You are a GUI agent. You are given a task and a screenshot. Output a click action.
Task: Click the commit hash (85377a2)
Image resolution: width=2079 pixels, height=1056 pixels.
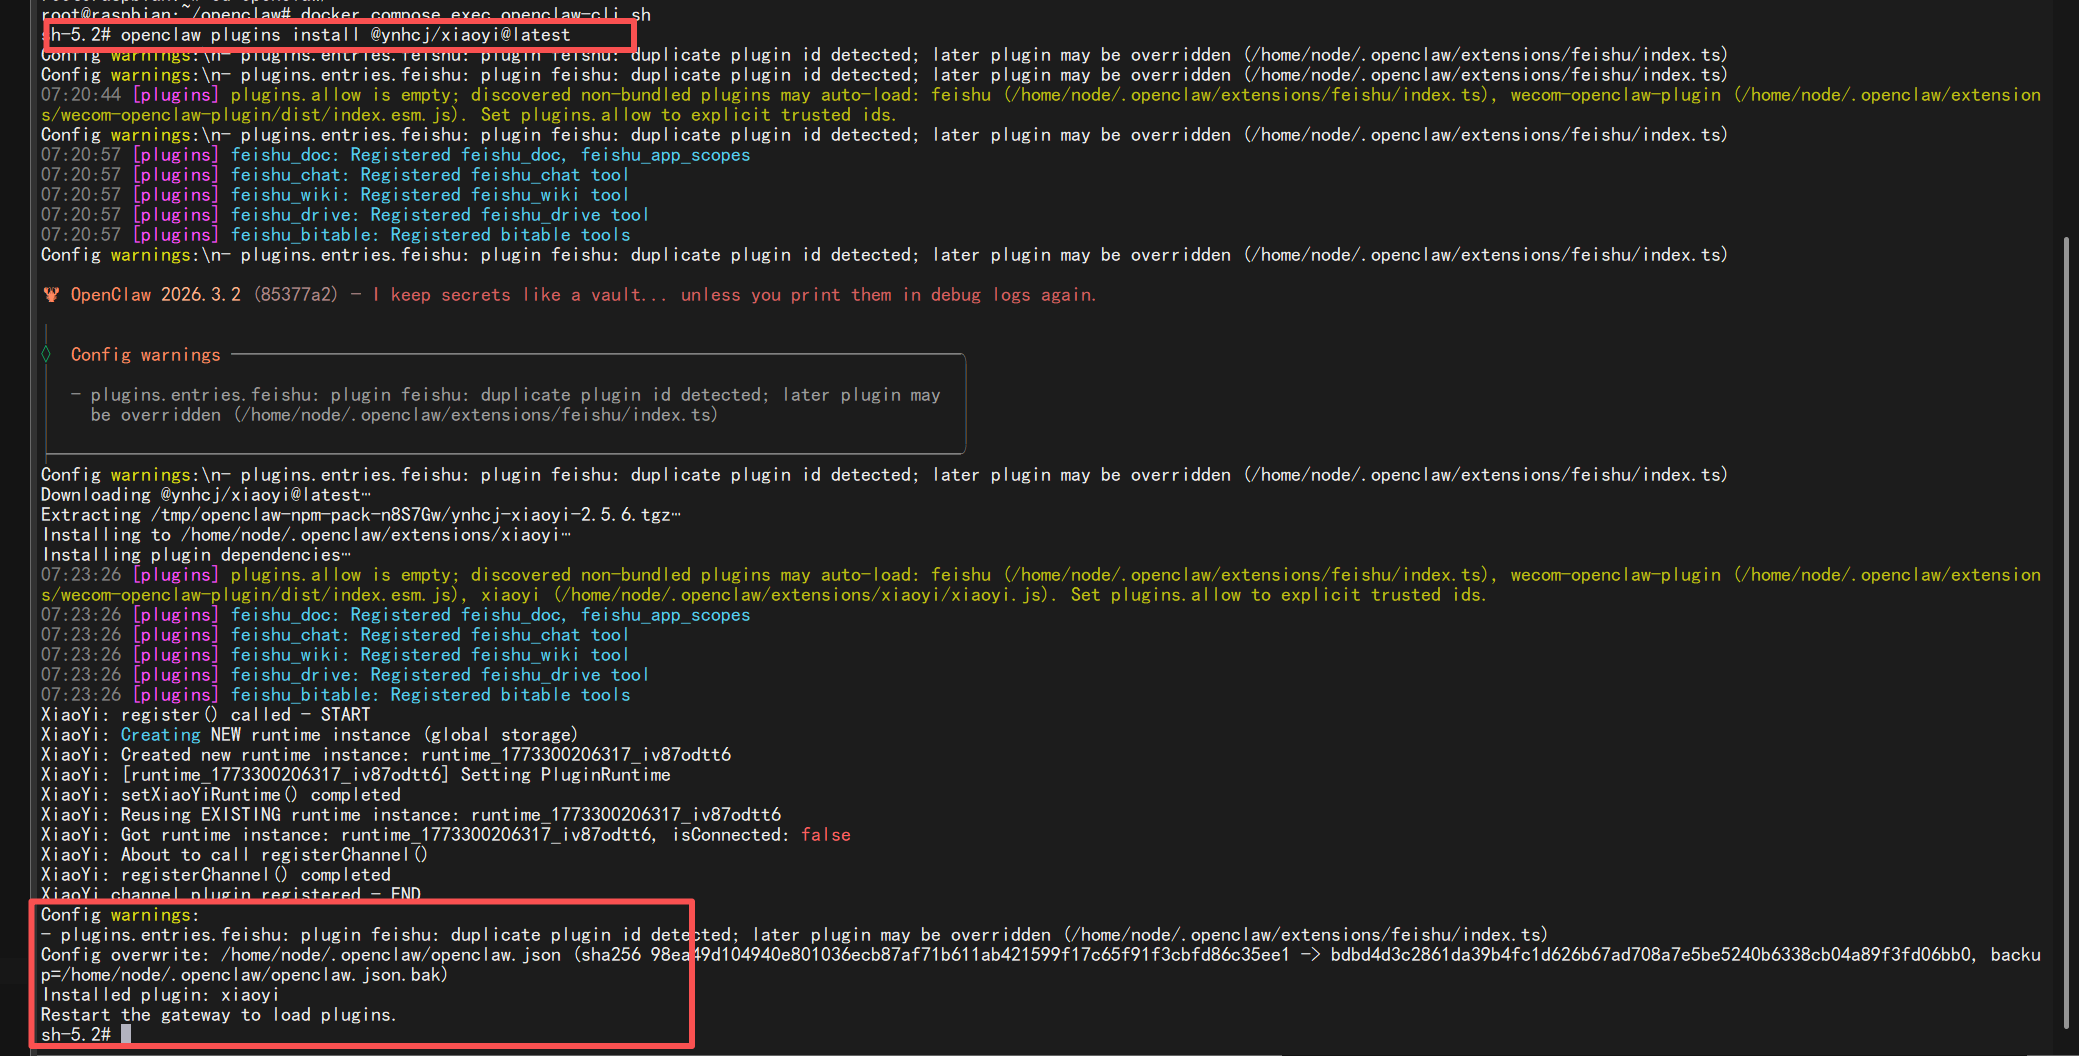[x=296, y=295]
